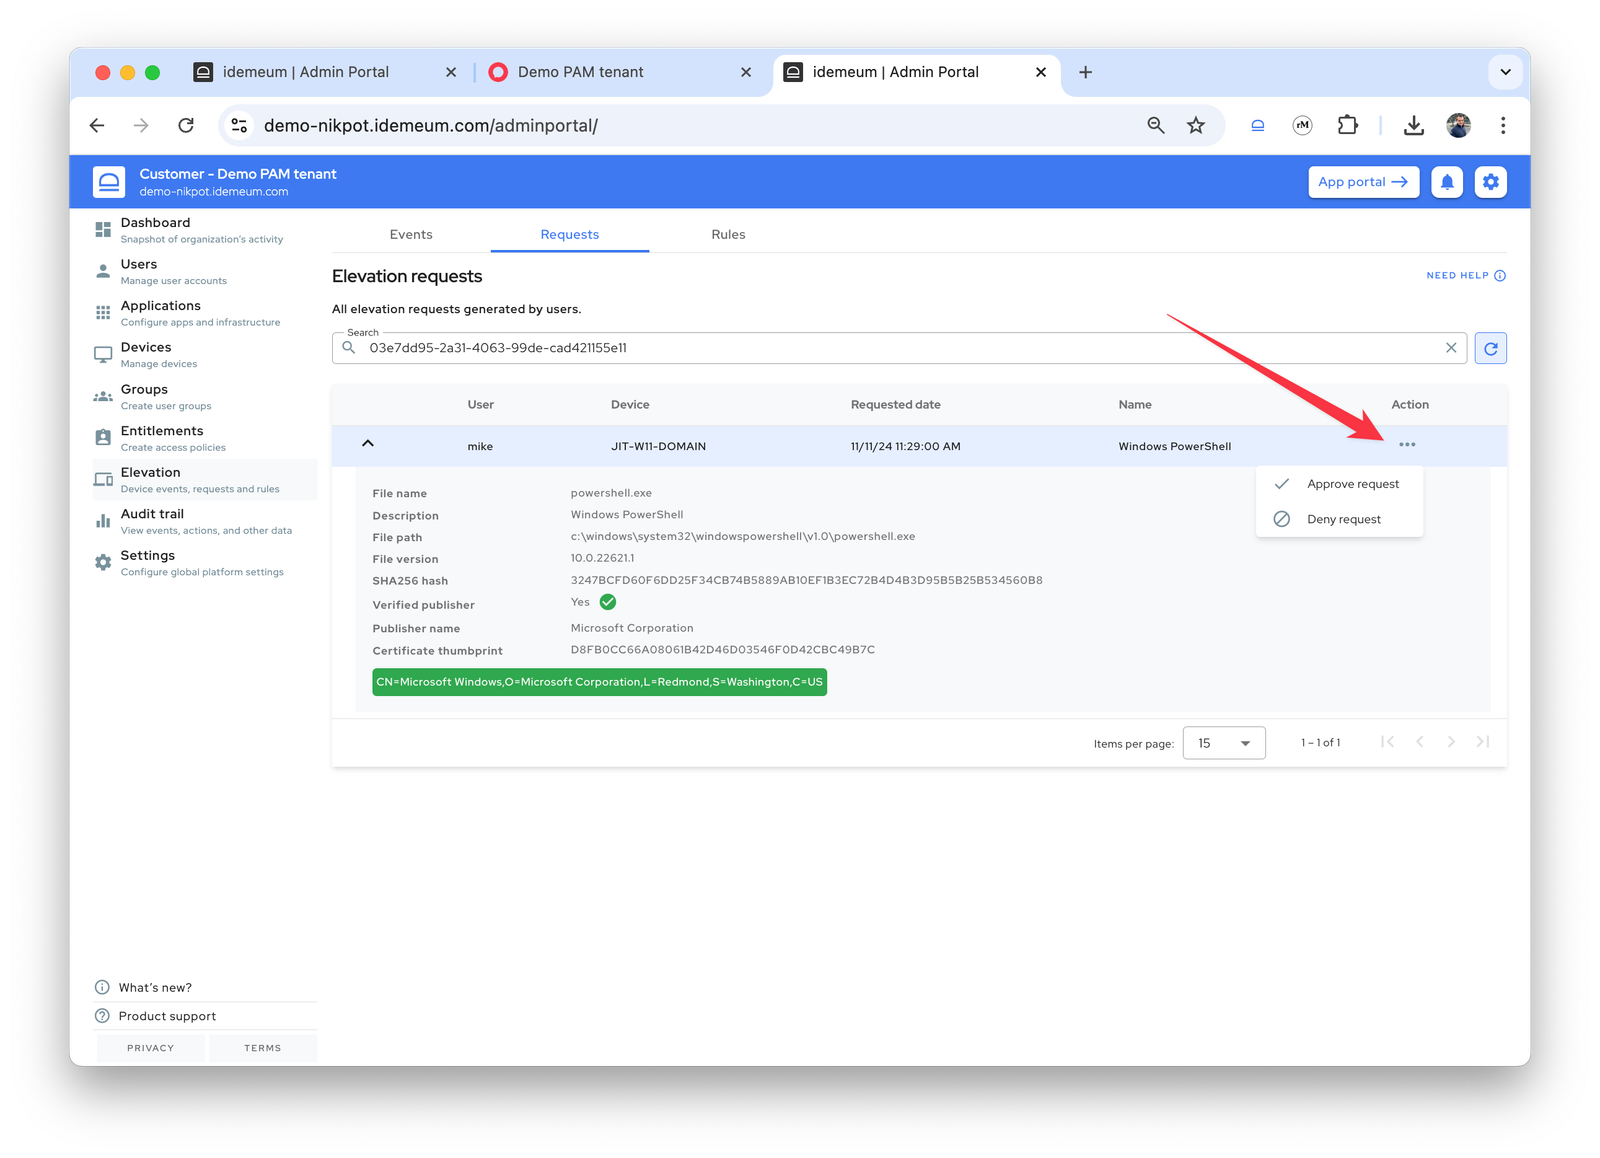Click the search magnifier icon in the field
1600x1158 pixels.
[349, 348]
